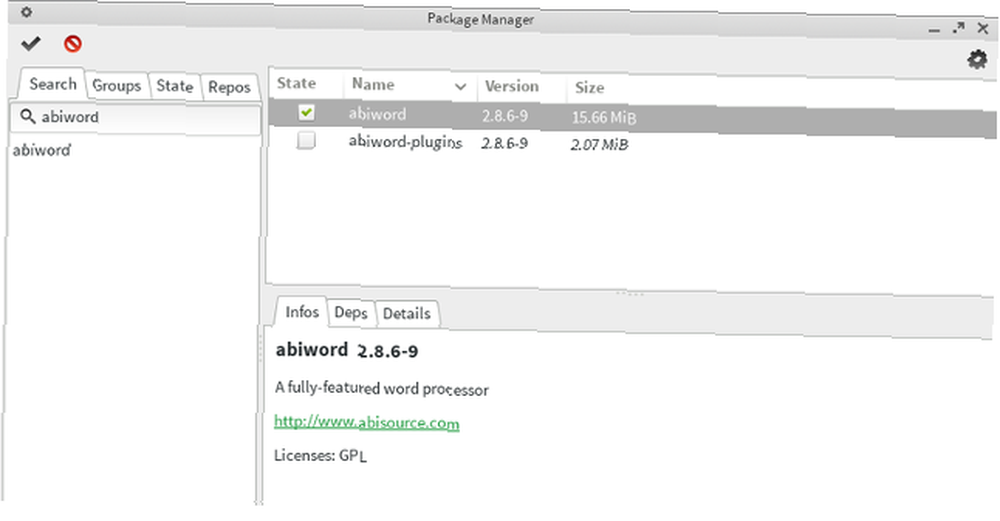Sort packages by the Version column
Viewport: 1000px width, 521px height.
coord(511,86)
